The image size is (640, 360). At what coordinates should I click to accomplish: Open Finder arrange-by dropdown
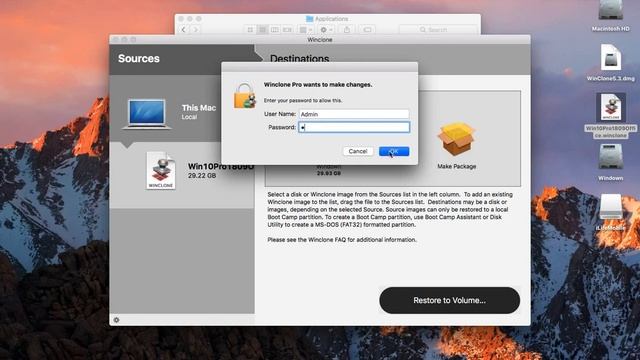(305, 30)
